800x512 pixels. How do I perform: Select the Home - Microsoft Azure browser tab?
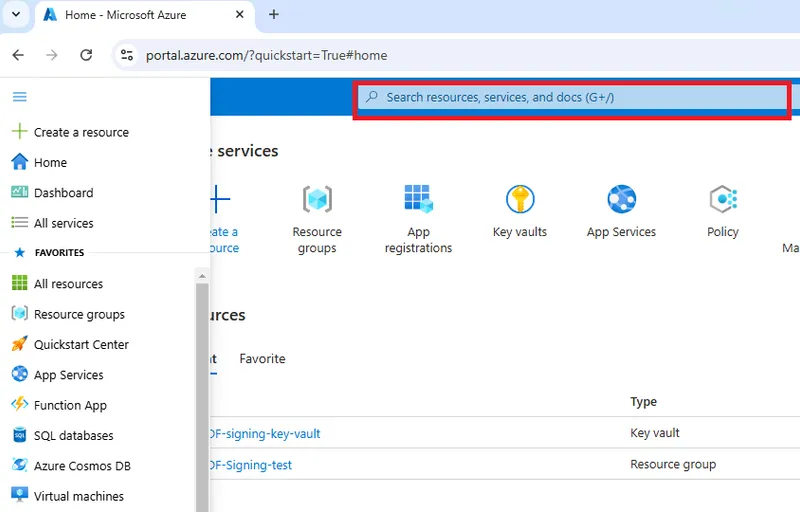click(x=145, y=16)
